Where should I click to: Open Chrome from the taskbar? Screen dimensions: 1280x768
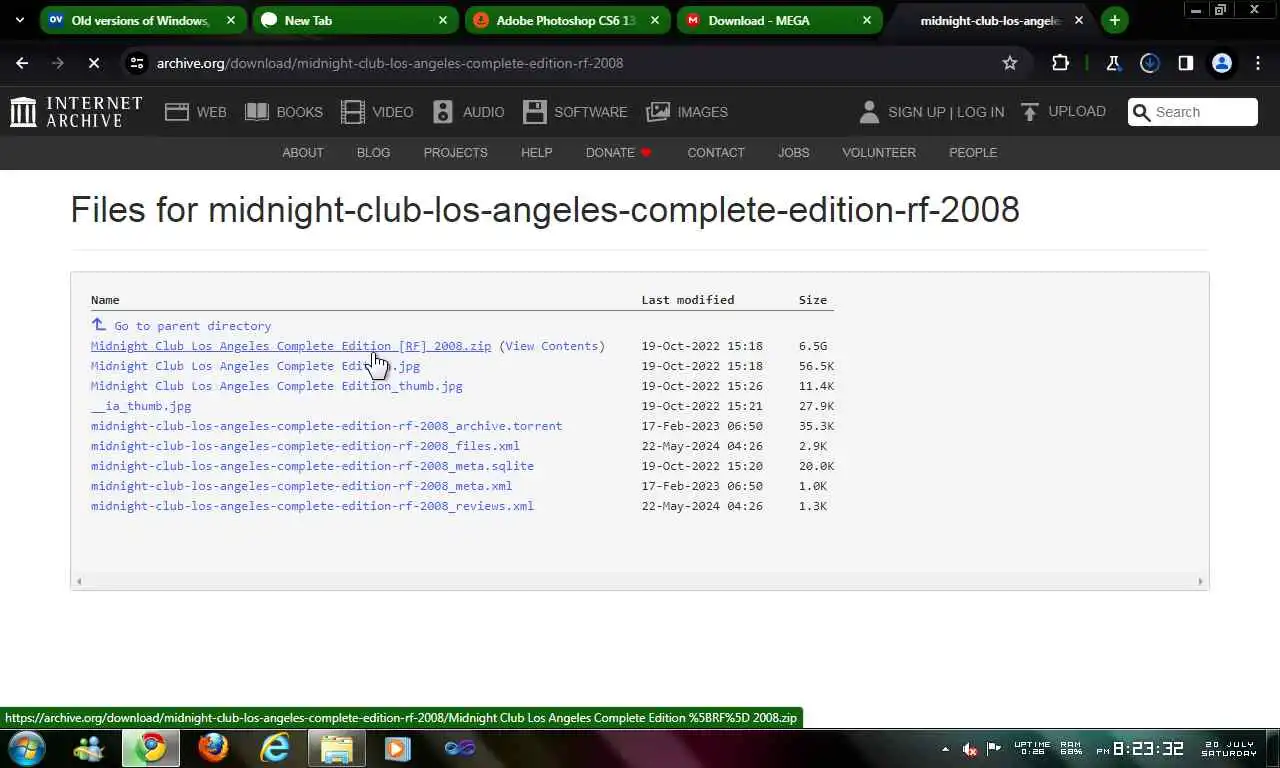(151, 748)
